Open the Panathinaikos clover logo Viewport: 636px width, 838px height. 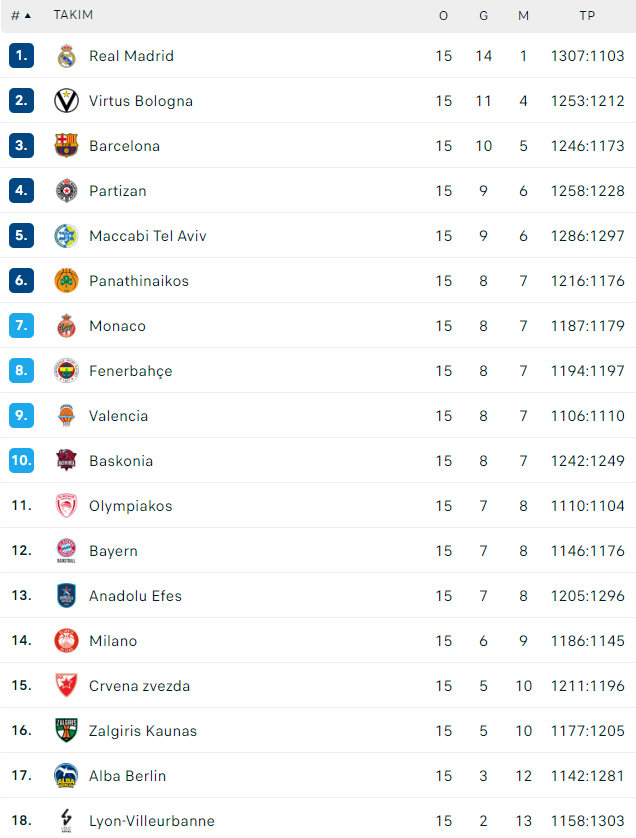point(66,281)
